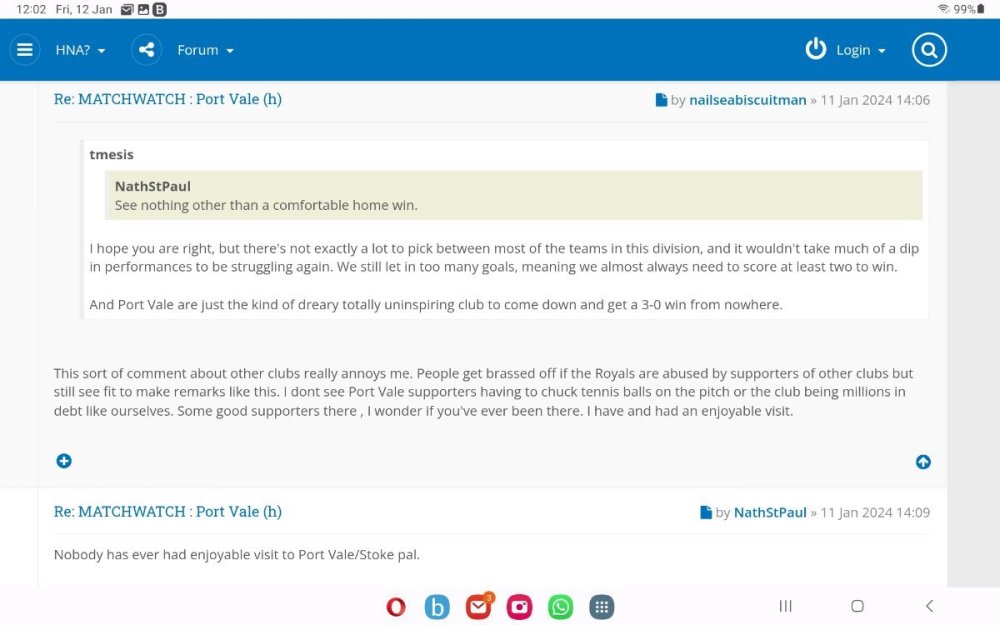1000x625 pixels.
Task: Open first Re: MATCHWATCH : Port Vale (h) title
Action: pos(168,99)
